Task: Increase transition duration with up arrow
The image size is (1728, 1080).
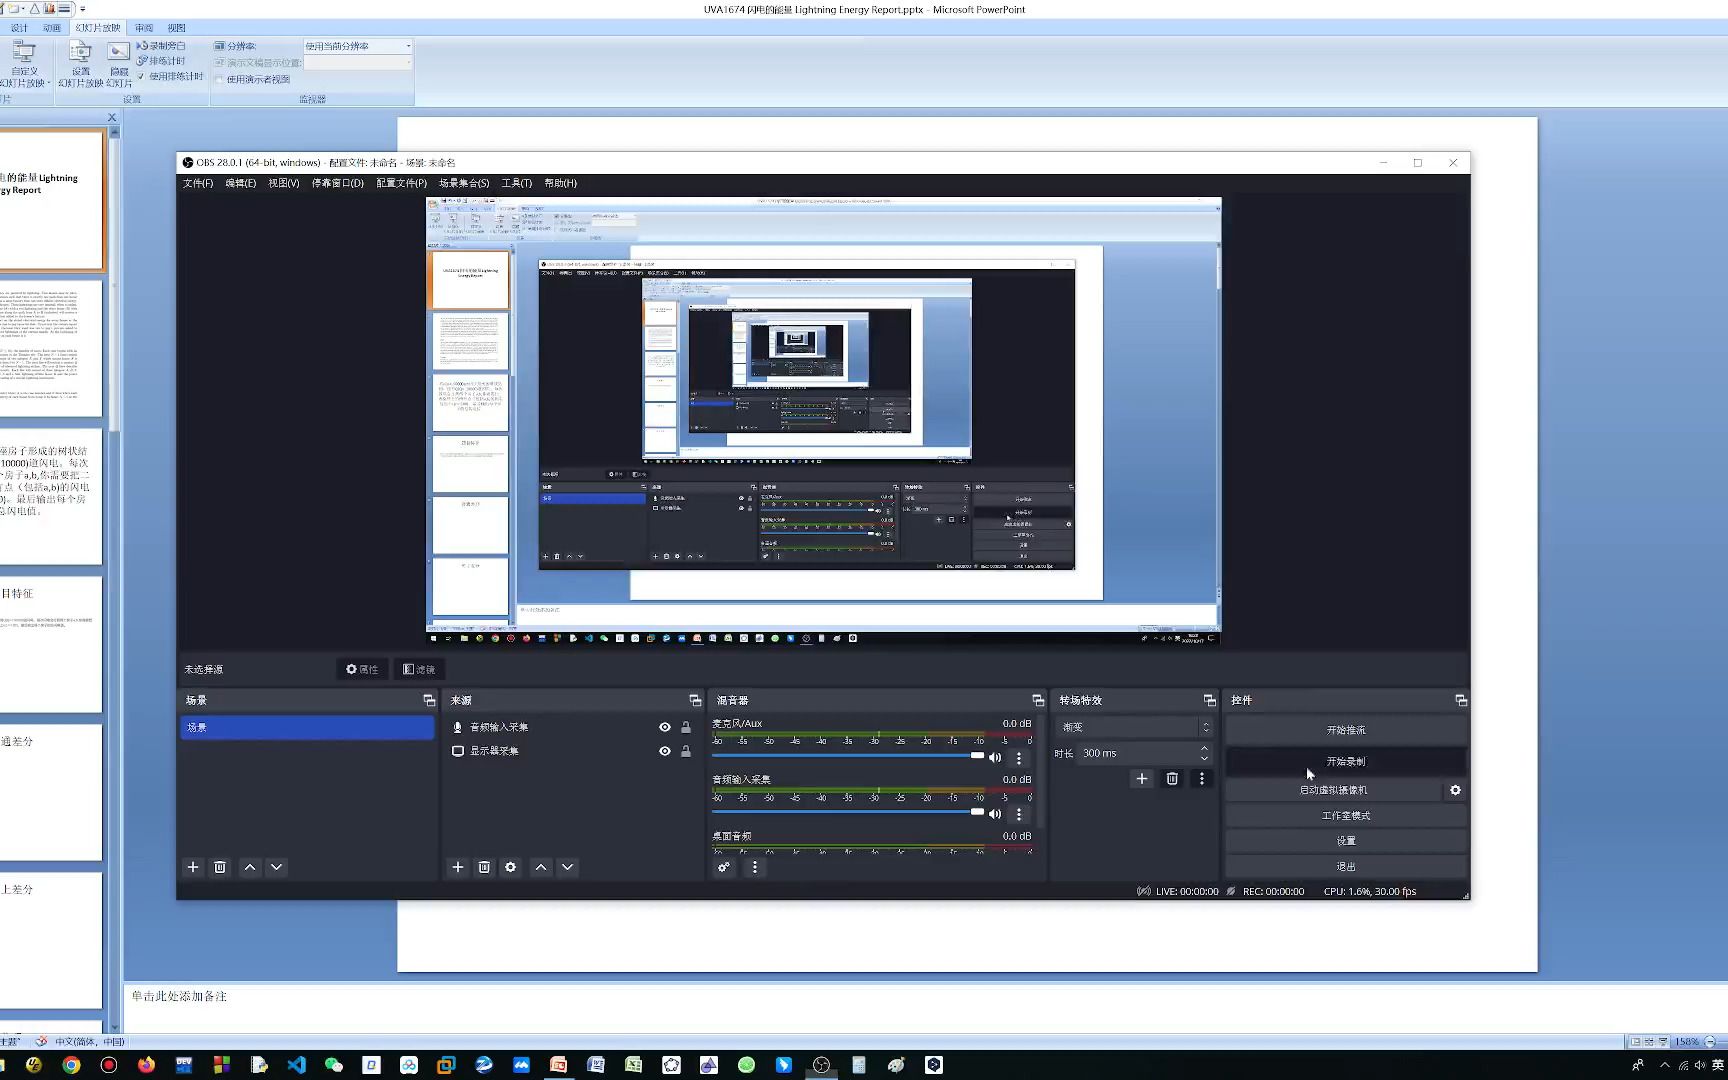Action: coord(1204,748)
